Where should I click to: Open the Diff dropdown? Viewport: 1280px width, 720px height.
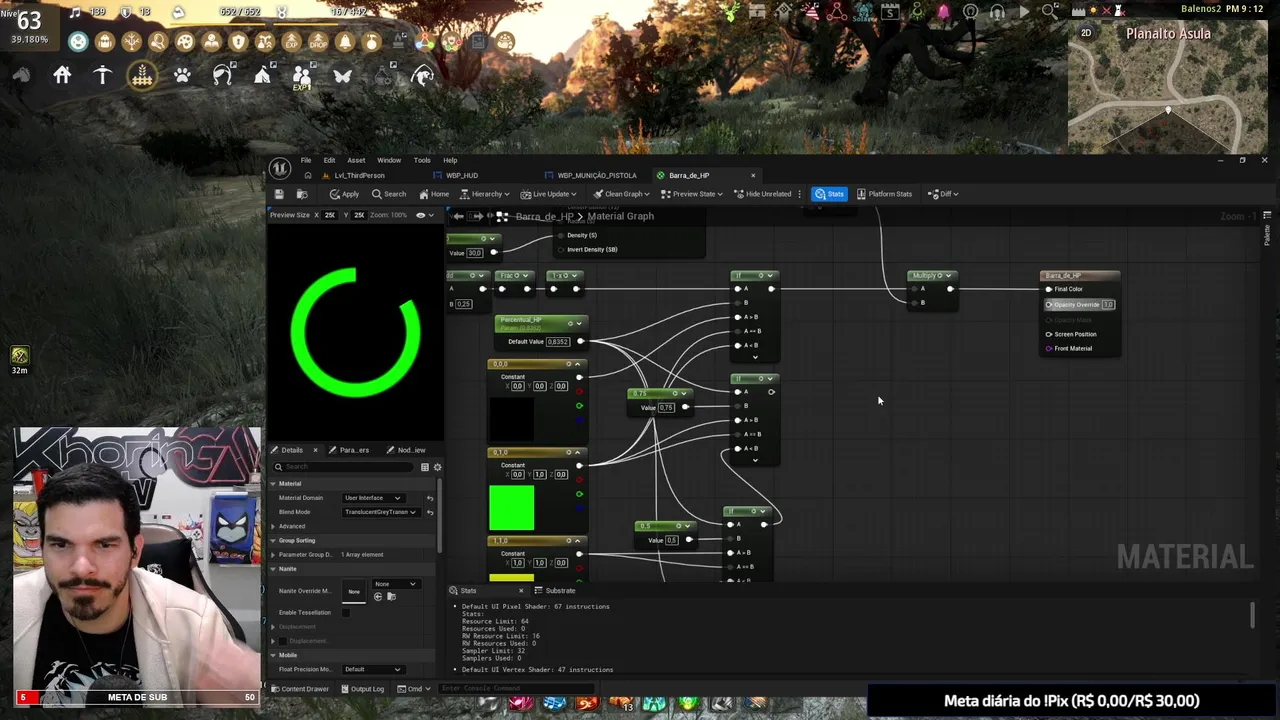pyautogui.click(x=943, y=194)
